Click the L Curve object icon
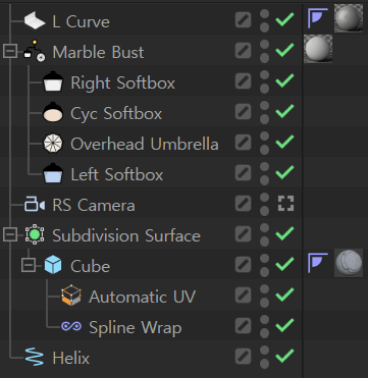This screenshot has height=378, width=368. (x=34, y=21)
